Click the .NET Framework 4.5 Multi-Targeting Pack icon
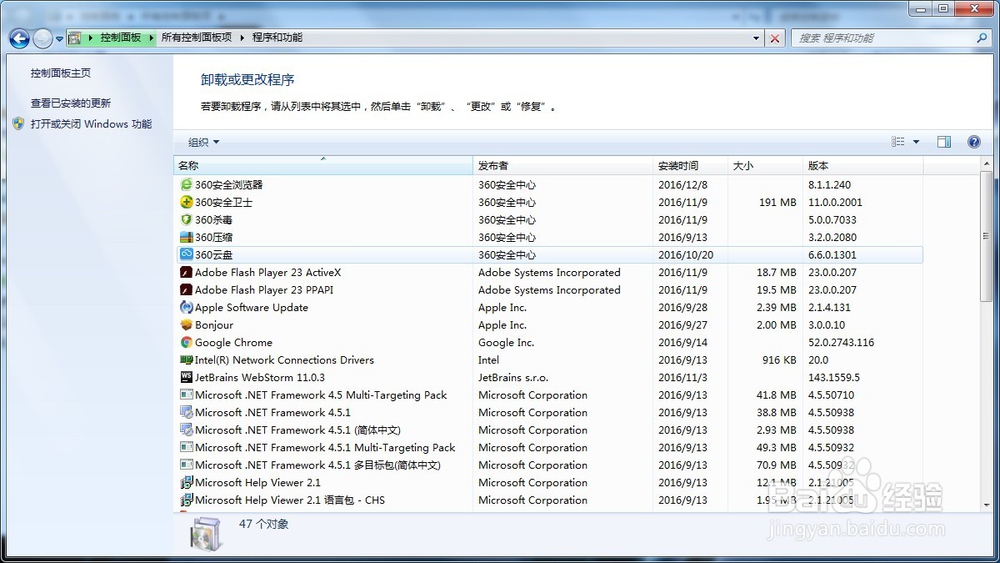 pyautogui.click(x=186, y=395)
